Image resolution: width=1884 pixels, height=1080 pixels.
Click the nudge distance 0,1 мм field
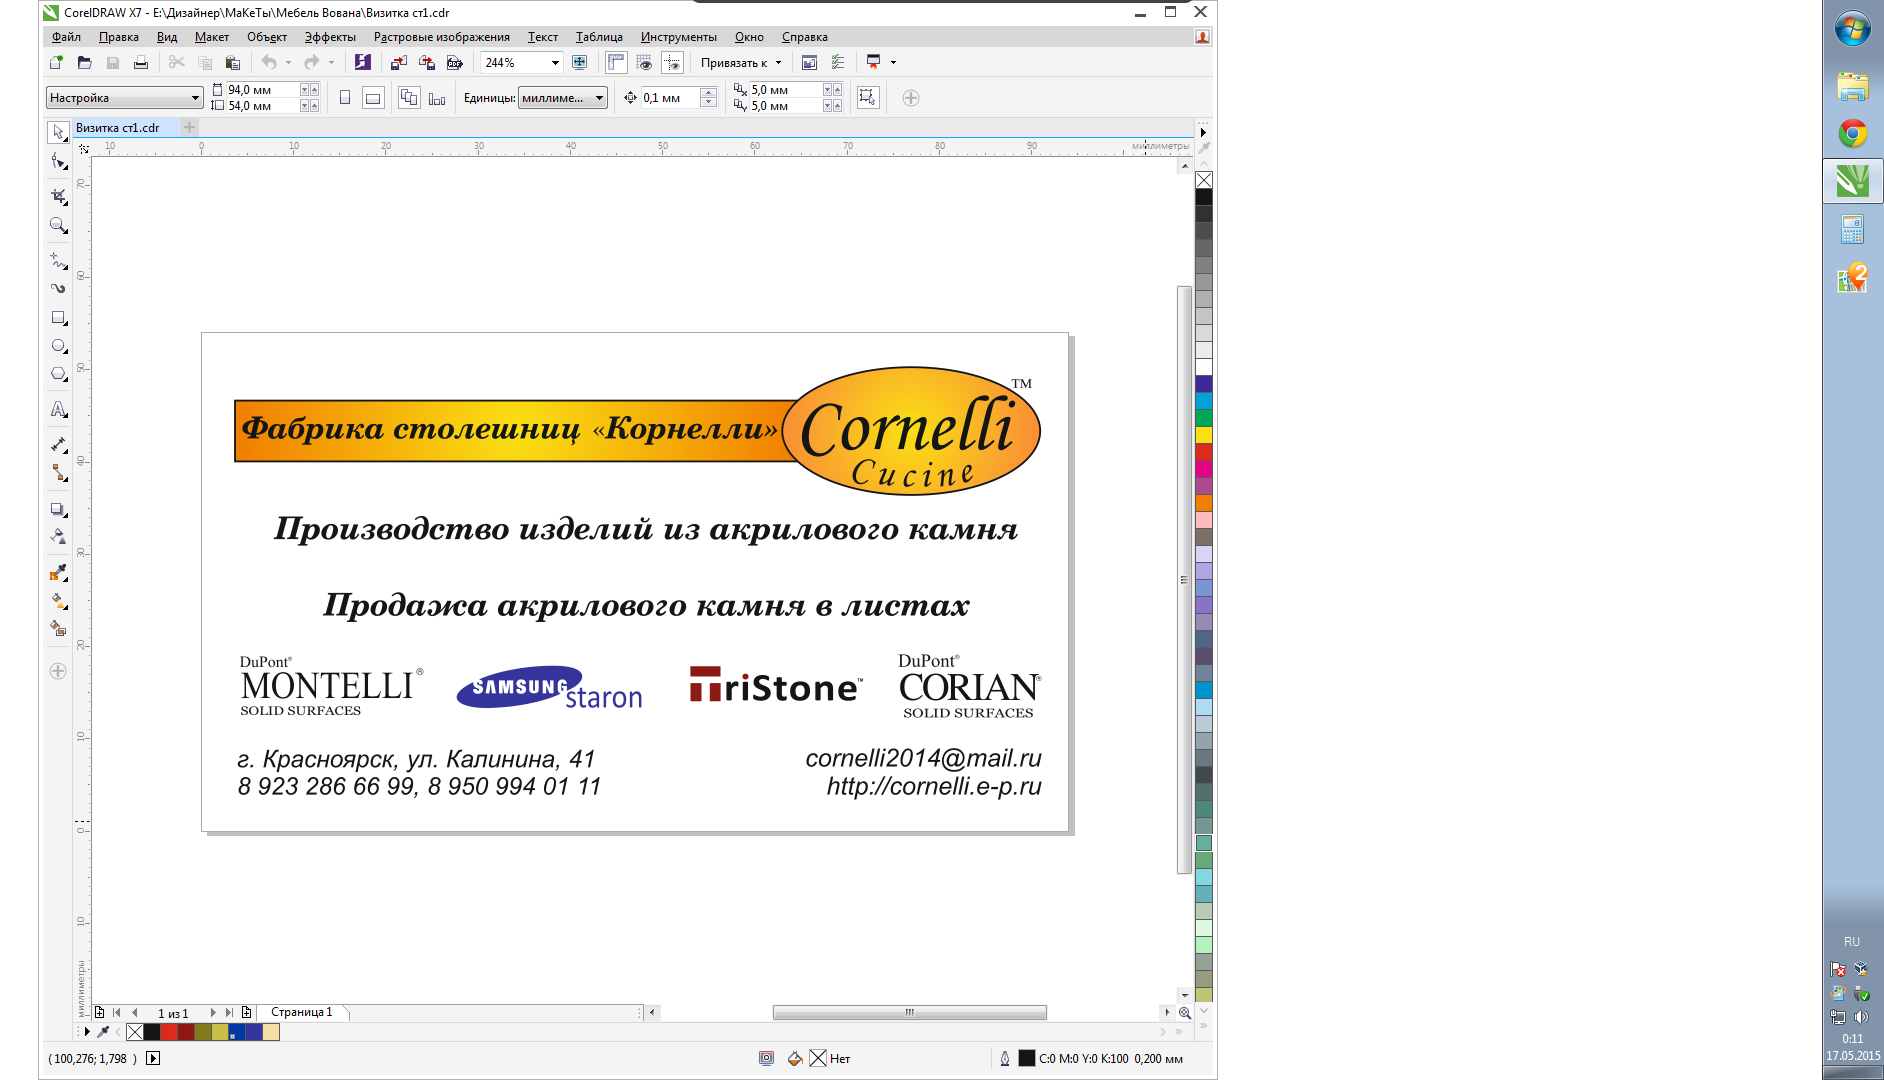click(x=670, y=98)
